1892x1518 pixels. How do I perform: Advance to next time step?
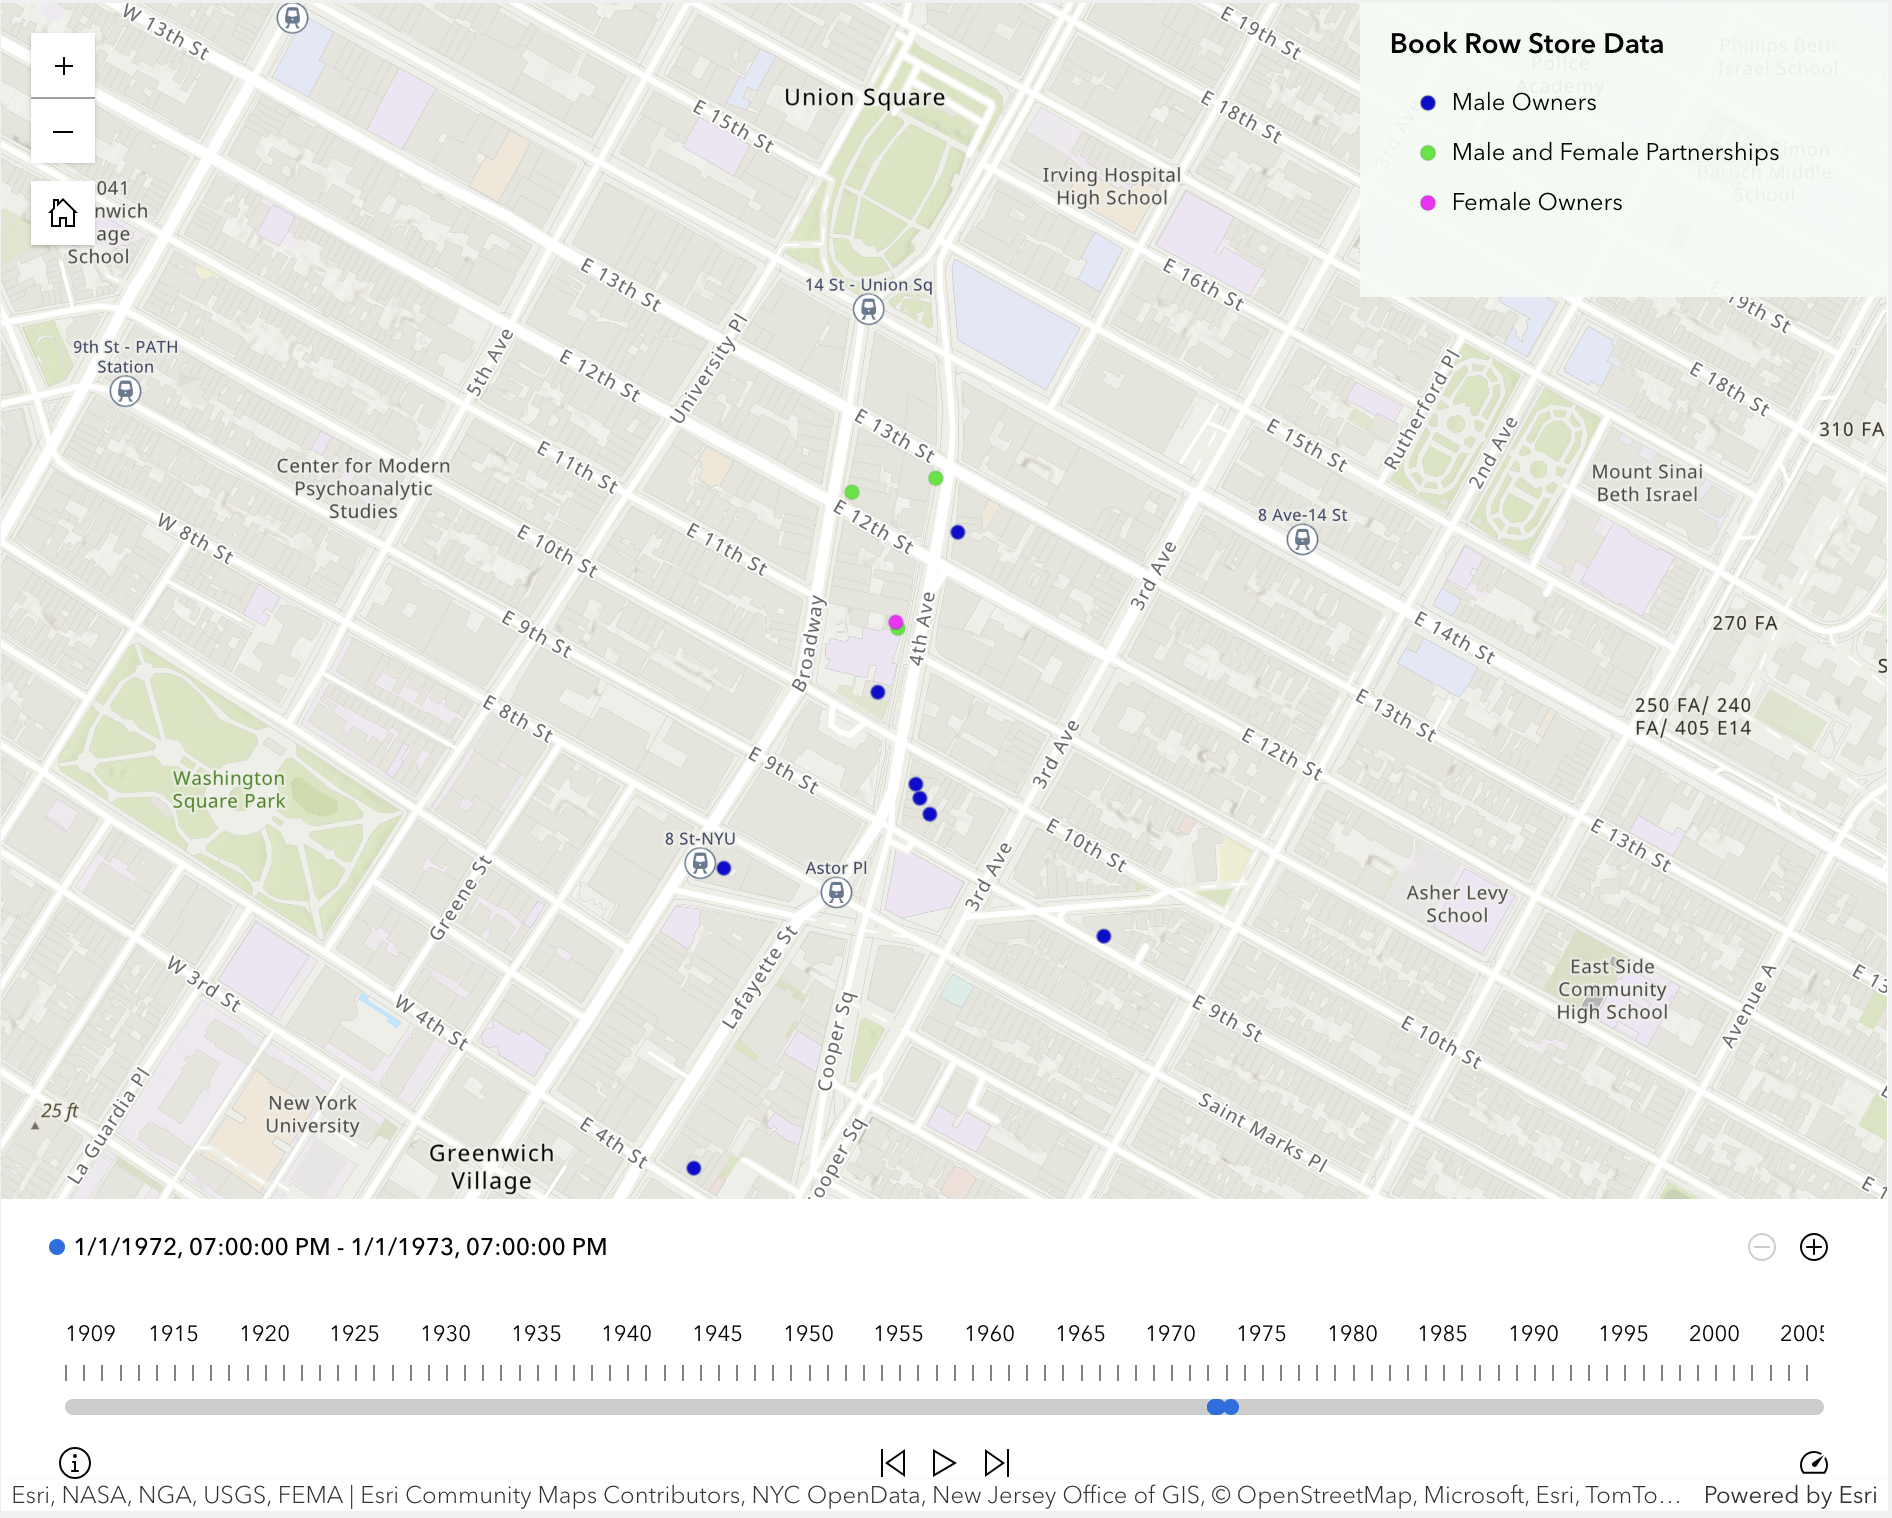click(997, 1463)
